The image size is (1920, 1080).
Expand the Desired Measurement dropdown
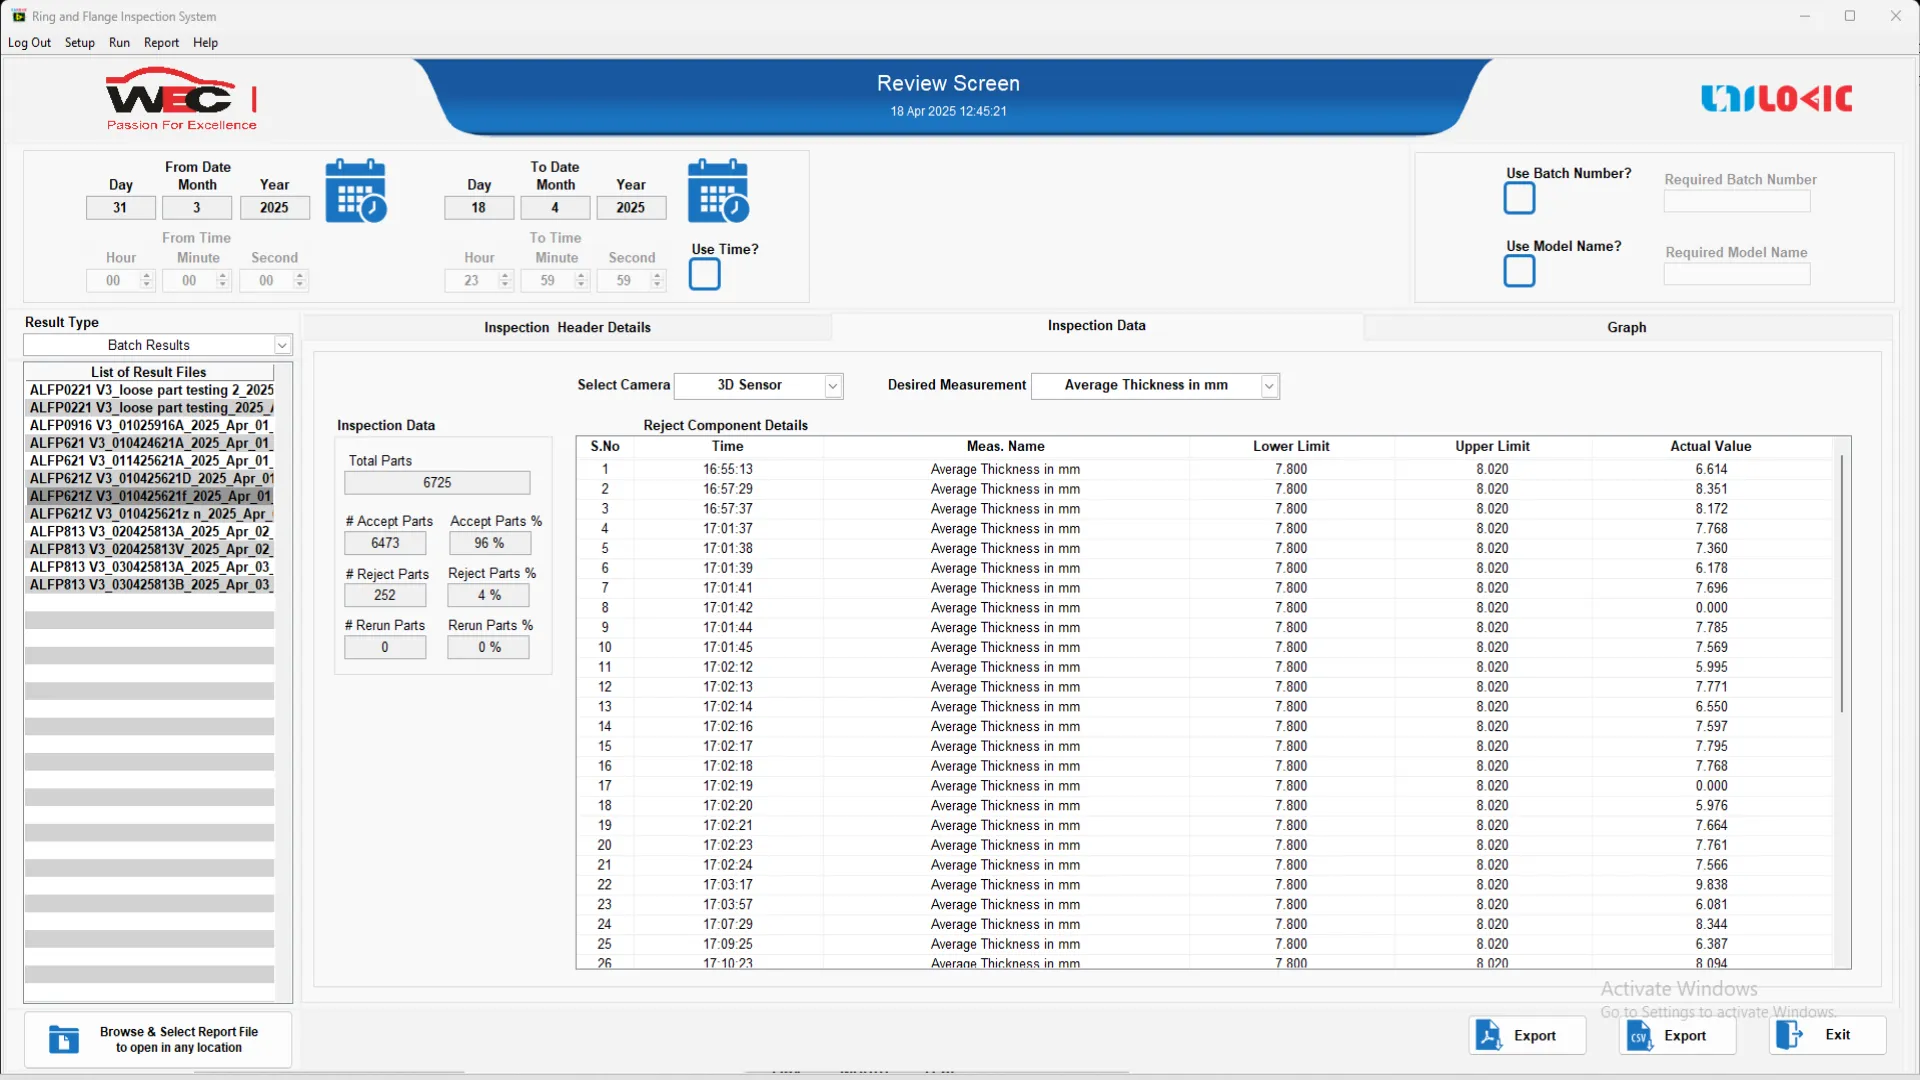pyautogui.click(x=1269, y=386)
